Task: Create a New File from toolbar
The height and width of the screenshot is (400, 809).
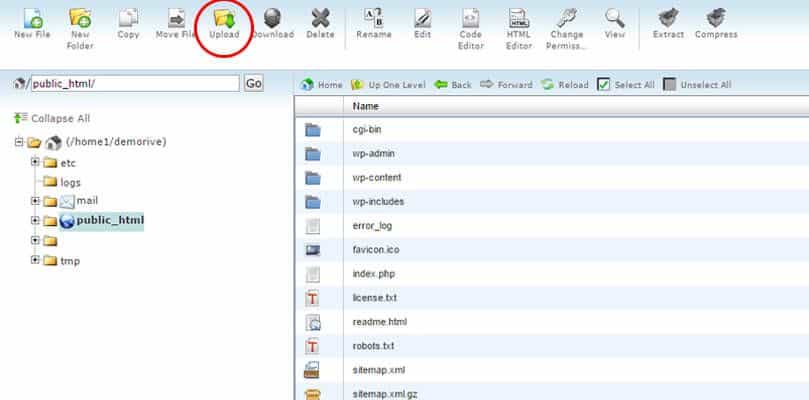Action: tap(32, 24)
